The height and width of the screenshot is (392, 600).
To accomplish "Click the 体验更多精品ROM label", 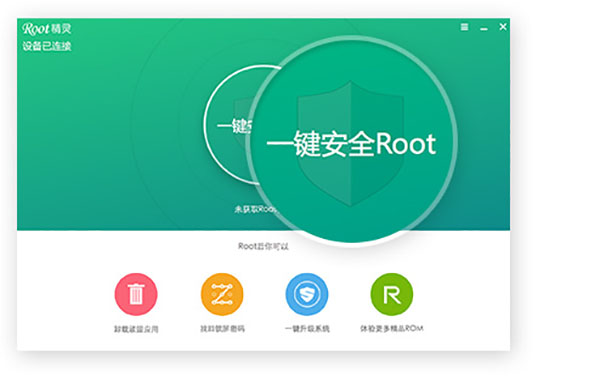I will coord(391,328).
